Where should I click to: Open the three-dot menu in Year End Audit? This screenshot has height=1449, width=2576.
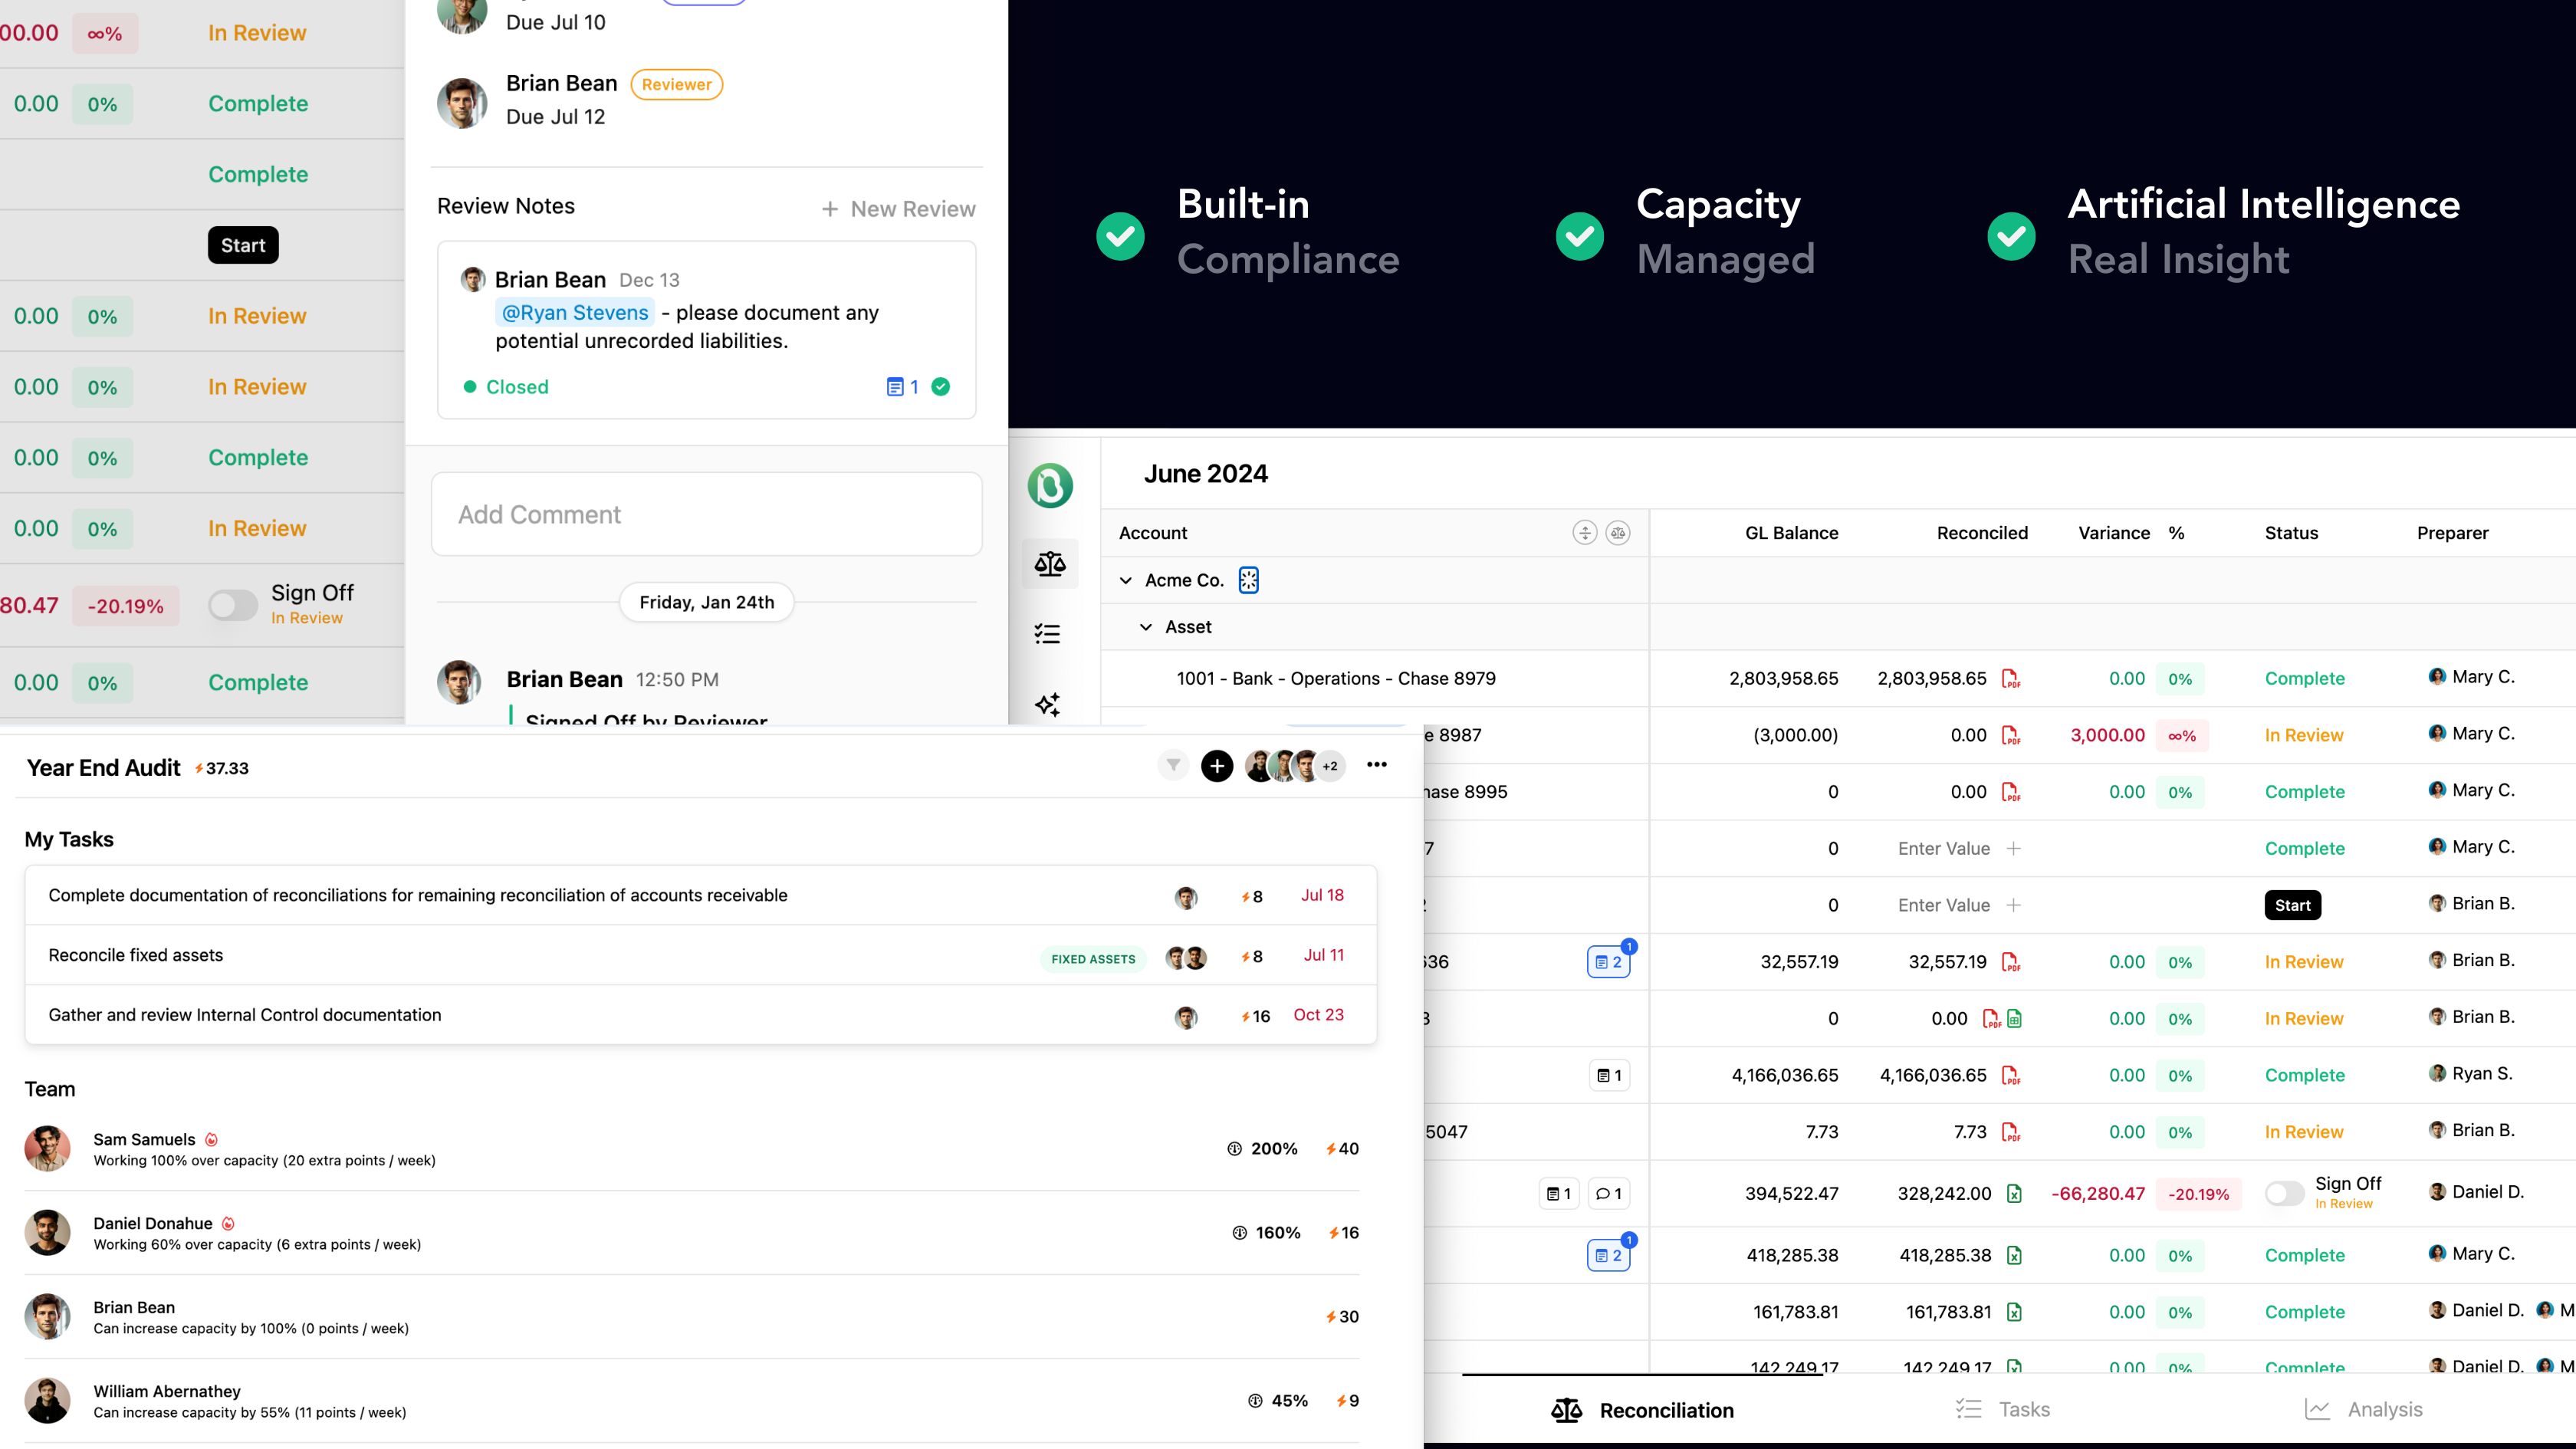1377,766
